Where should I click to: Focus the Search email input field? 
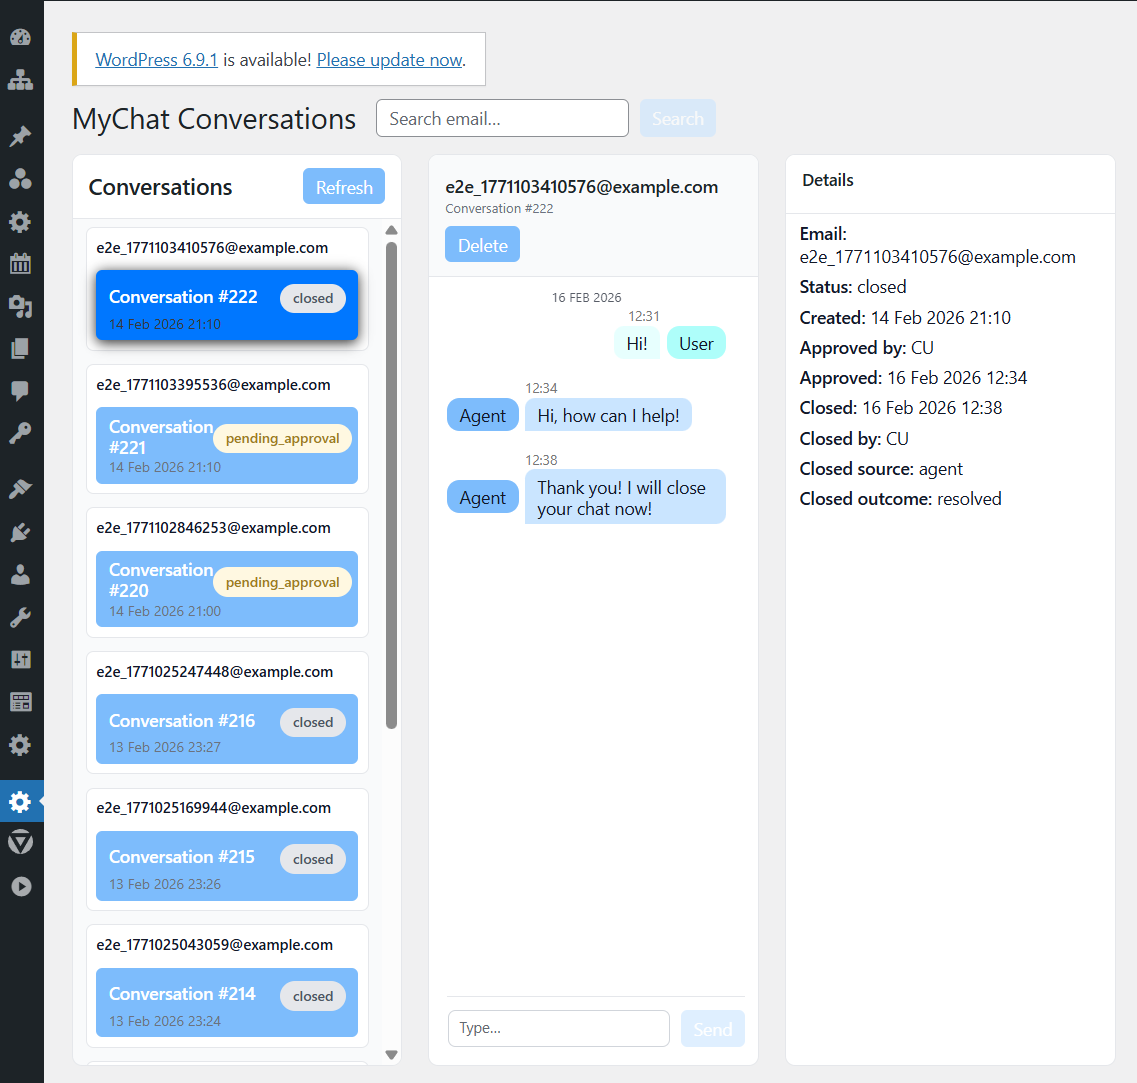click(x=502, y=119)
